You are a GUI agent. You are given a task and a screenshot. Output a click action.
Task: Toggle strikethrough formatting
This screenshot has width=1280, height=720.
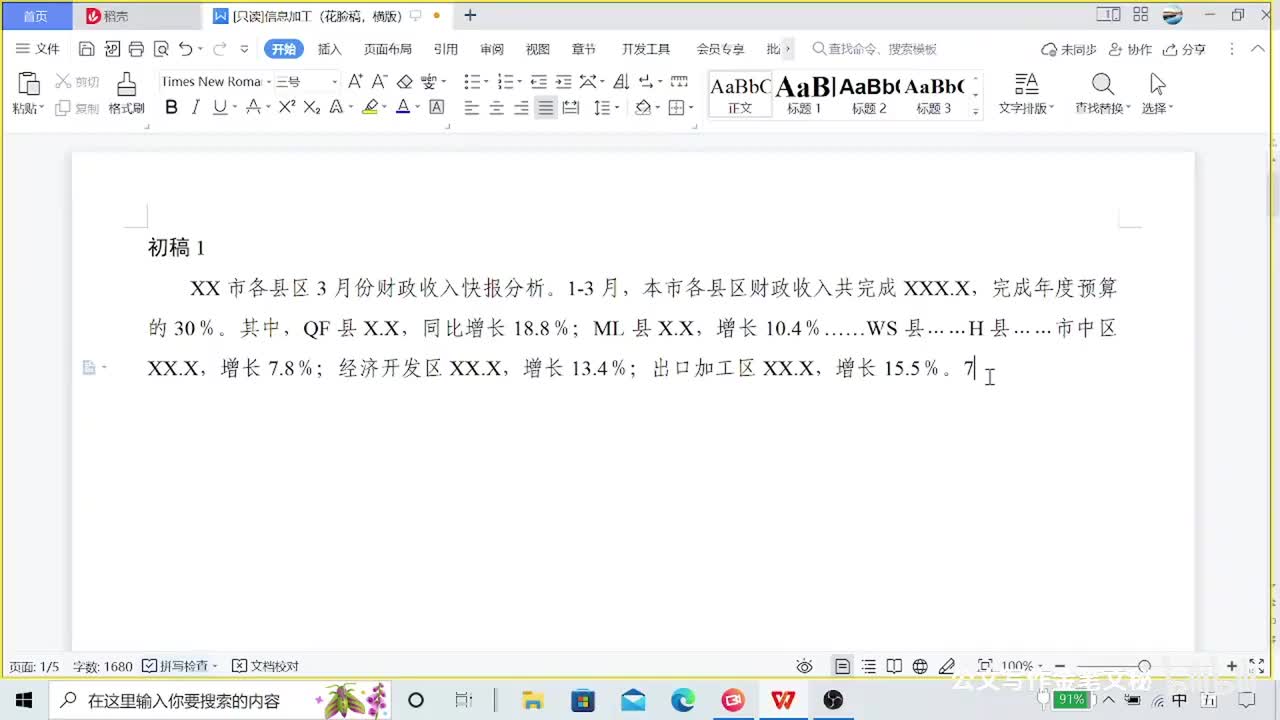click(x=253, y=107)
